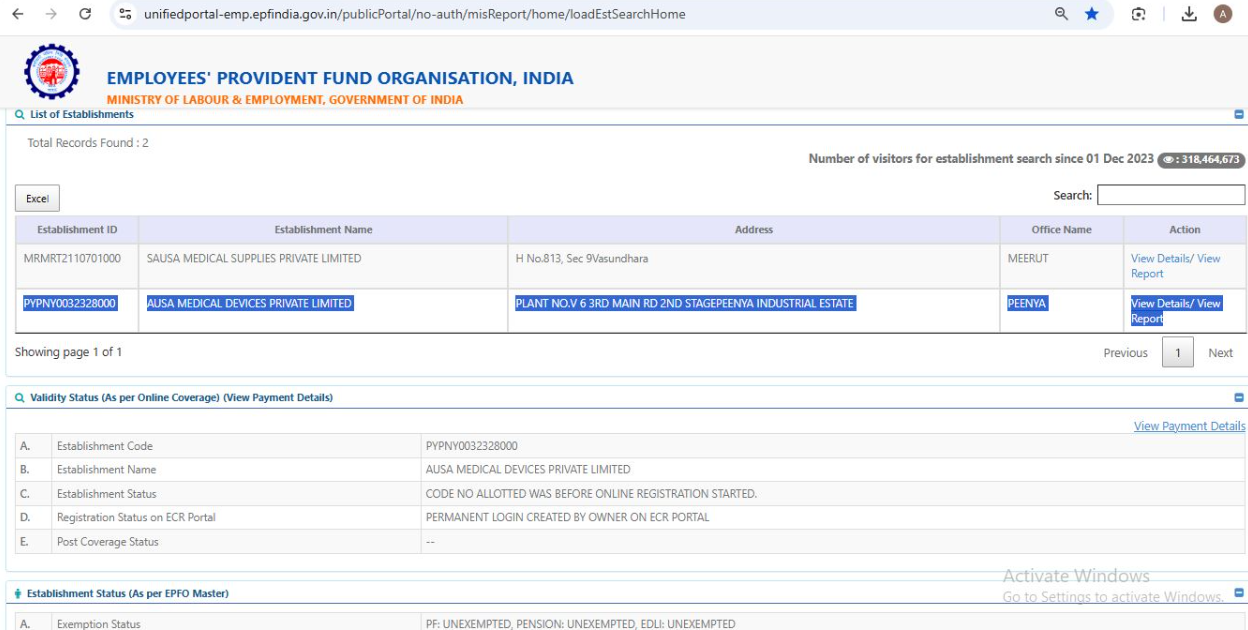The image size is (1248, 630).
Task: Sort by Office Name column header
Action: pos(1061,230)
